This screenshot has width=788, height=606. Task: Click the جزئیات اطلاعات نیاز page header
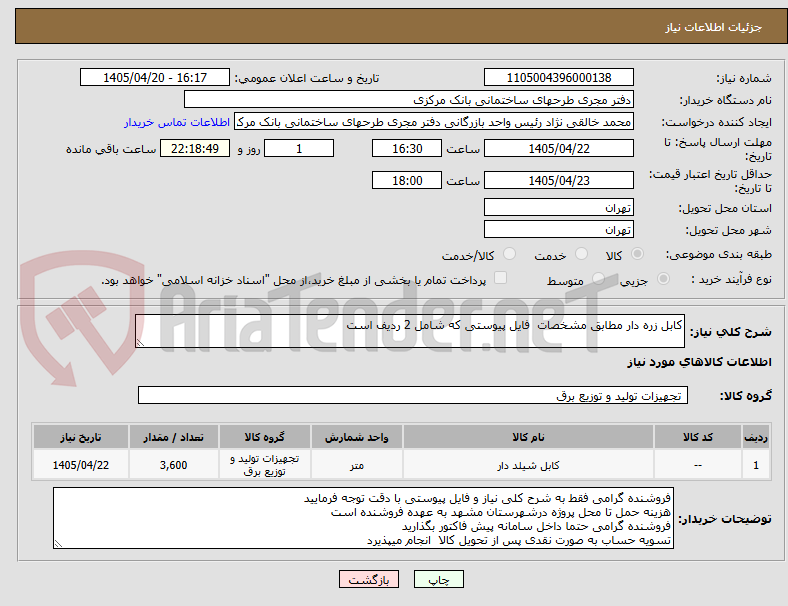713,27
